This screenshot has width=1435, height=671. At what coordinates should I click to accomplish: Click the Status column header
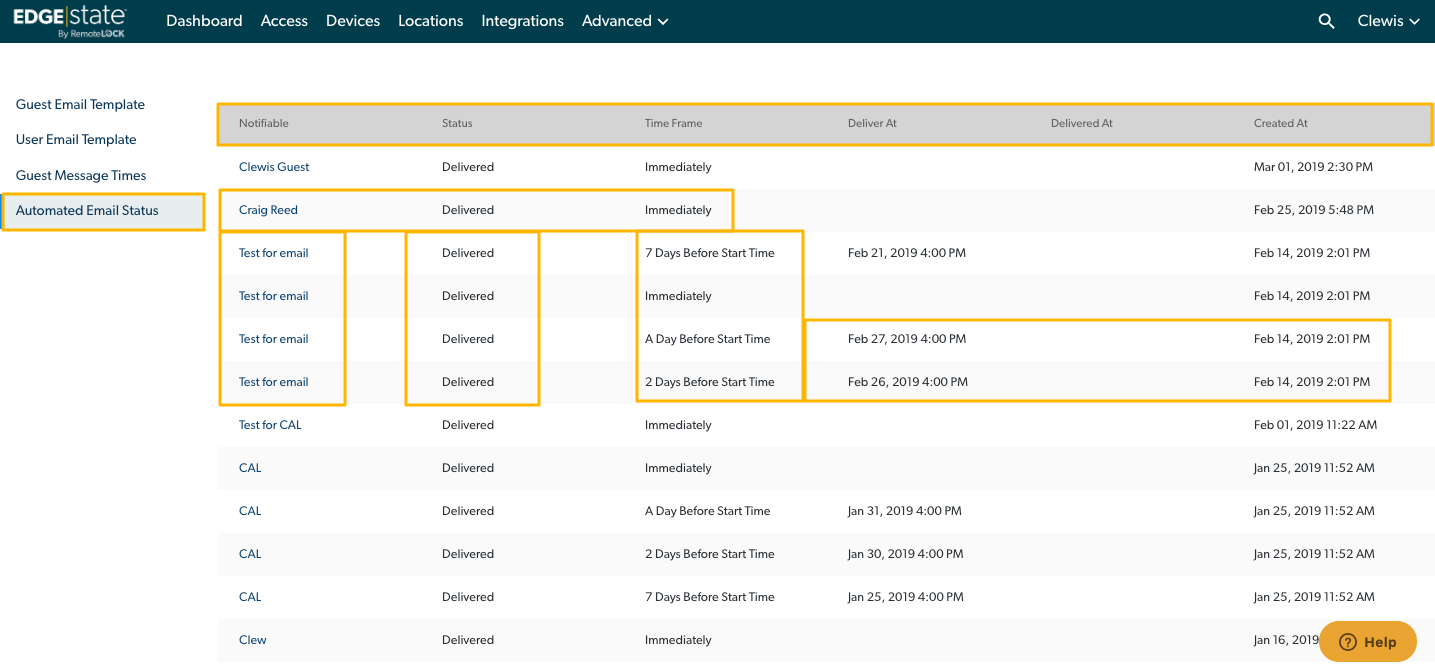[x=457, y=123]
